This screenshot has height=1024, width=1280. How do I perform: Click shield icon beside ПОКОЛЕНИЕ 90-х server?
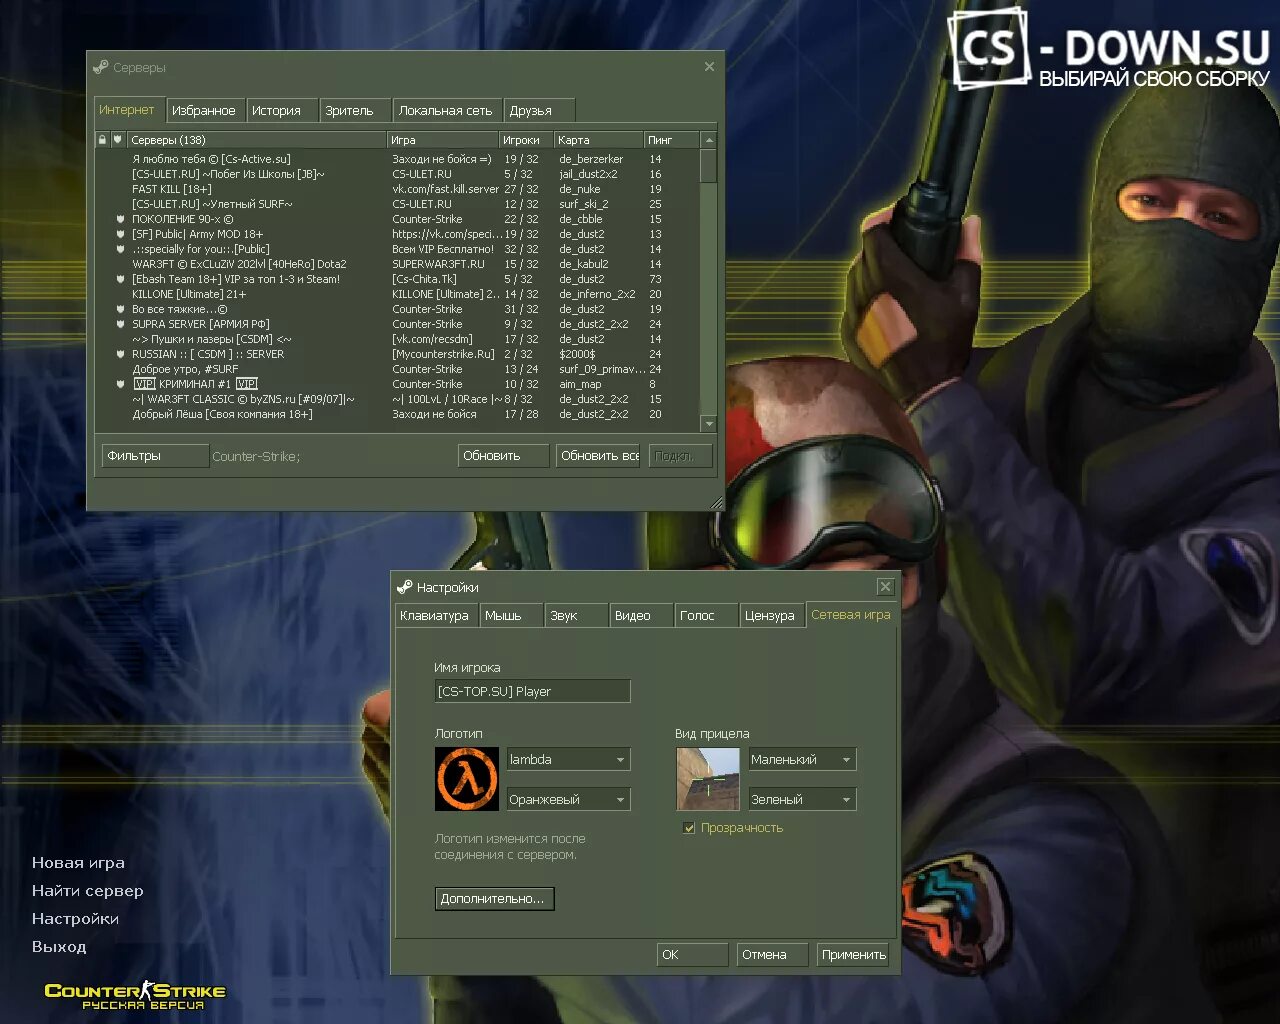tap(120, 219)
